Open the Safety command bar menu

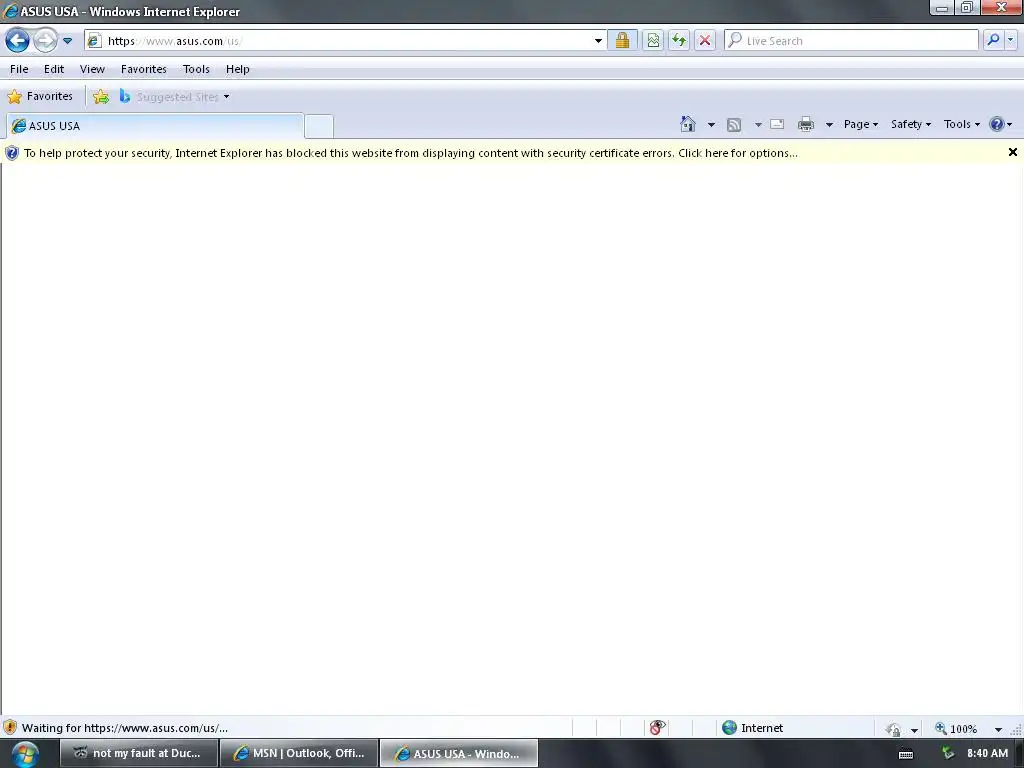pos(911,124)
